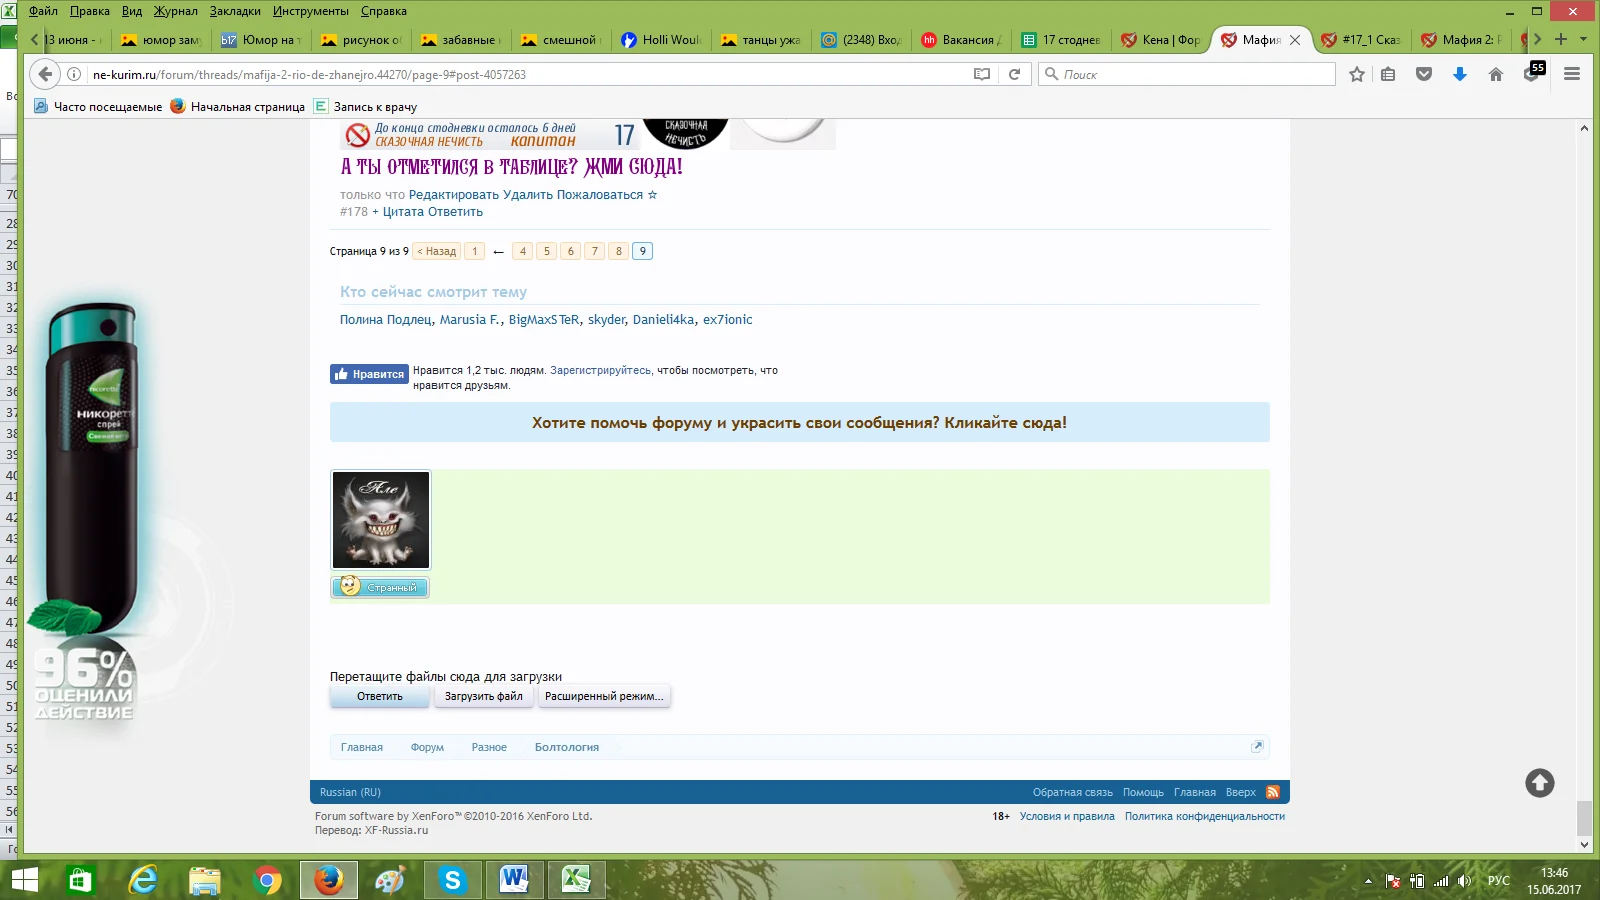Open the Russian (RU) language chooser
This screenshot has height=900, width=1600.
pos(350,792)
